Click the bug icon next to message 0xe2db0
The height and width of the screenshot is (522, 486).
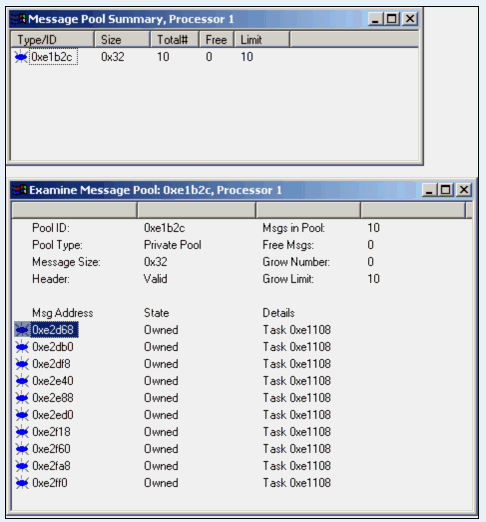point(22,347)
